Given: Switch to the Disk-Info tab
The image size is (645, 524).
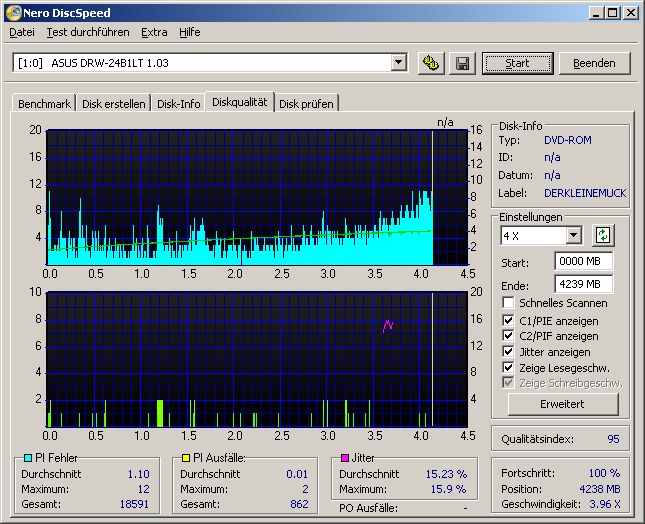Looking at the screenshot, I should coord(179,104).
